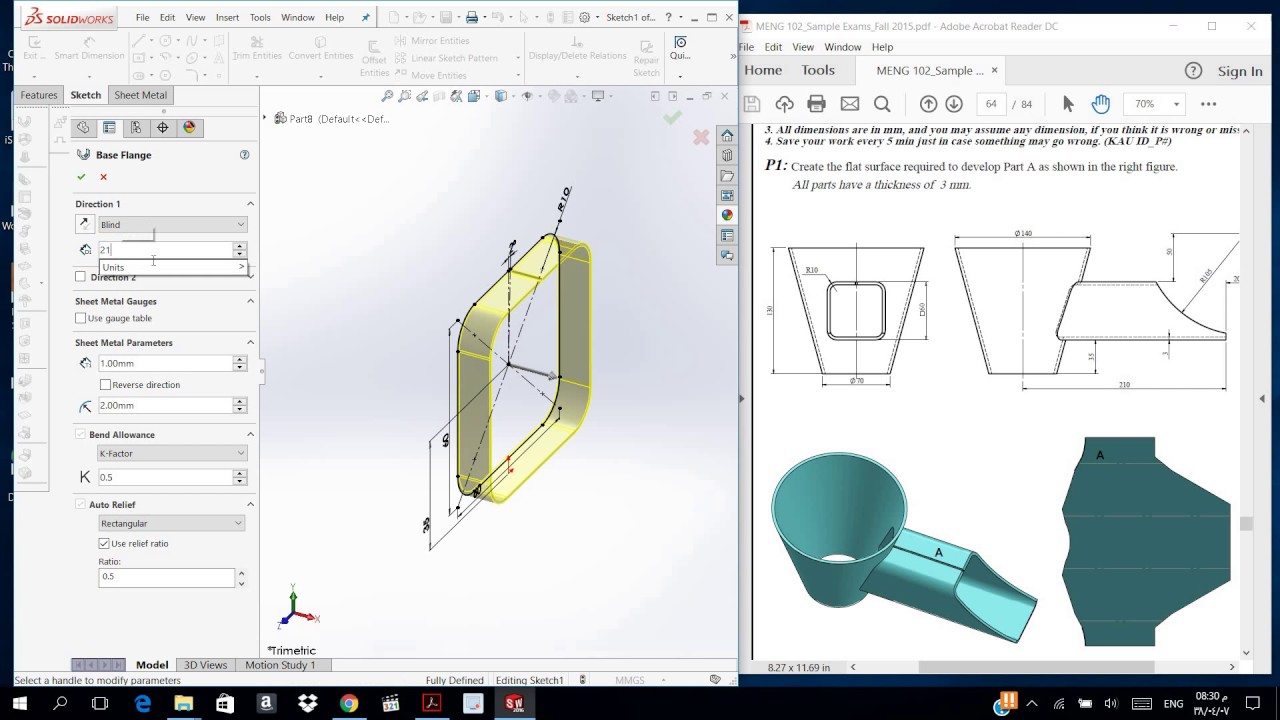Check Reverse direction checkbox
Viewport: 1280px width, 720px height.
[x=105, y=385]
